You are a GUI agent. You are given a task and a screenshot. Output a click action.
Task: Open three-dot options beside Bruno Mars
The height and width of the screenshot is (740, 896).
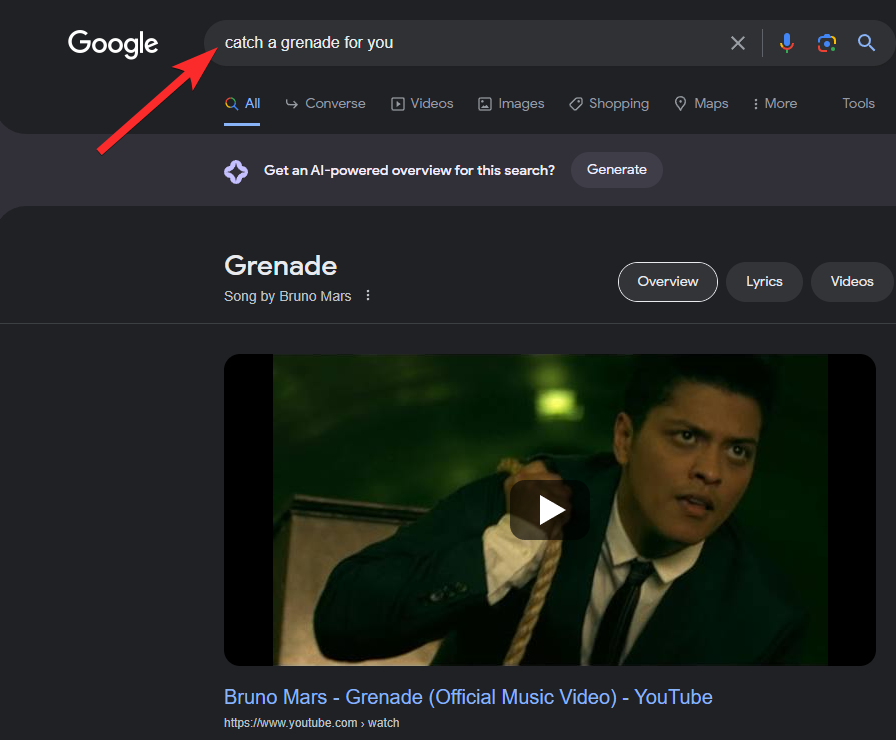coord(368,296)
